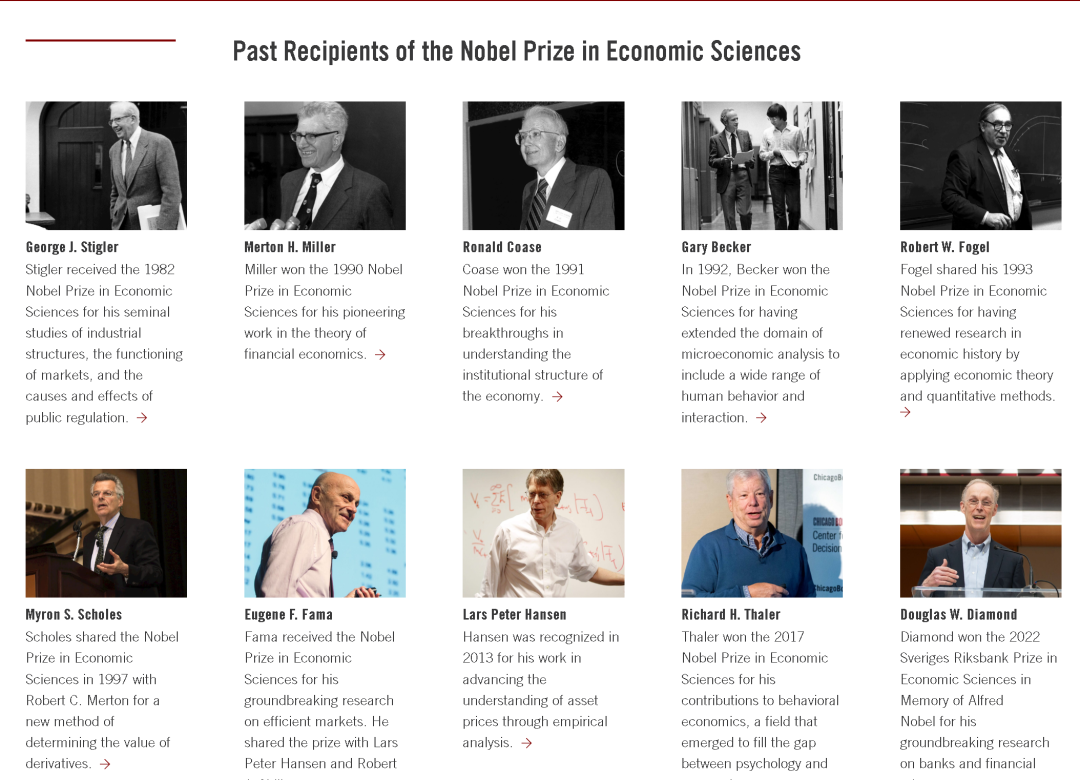Click Merton H. Miller's black-and-white photo

(x=325, y=166)
